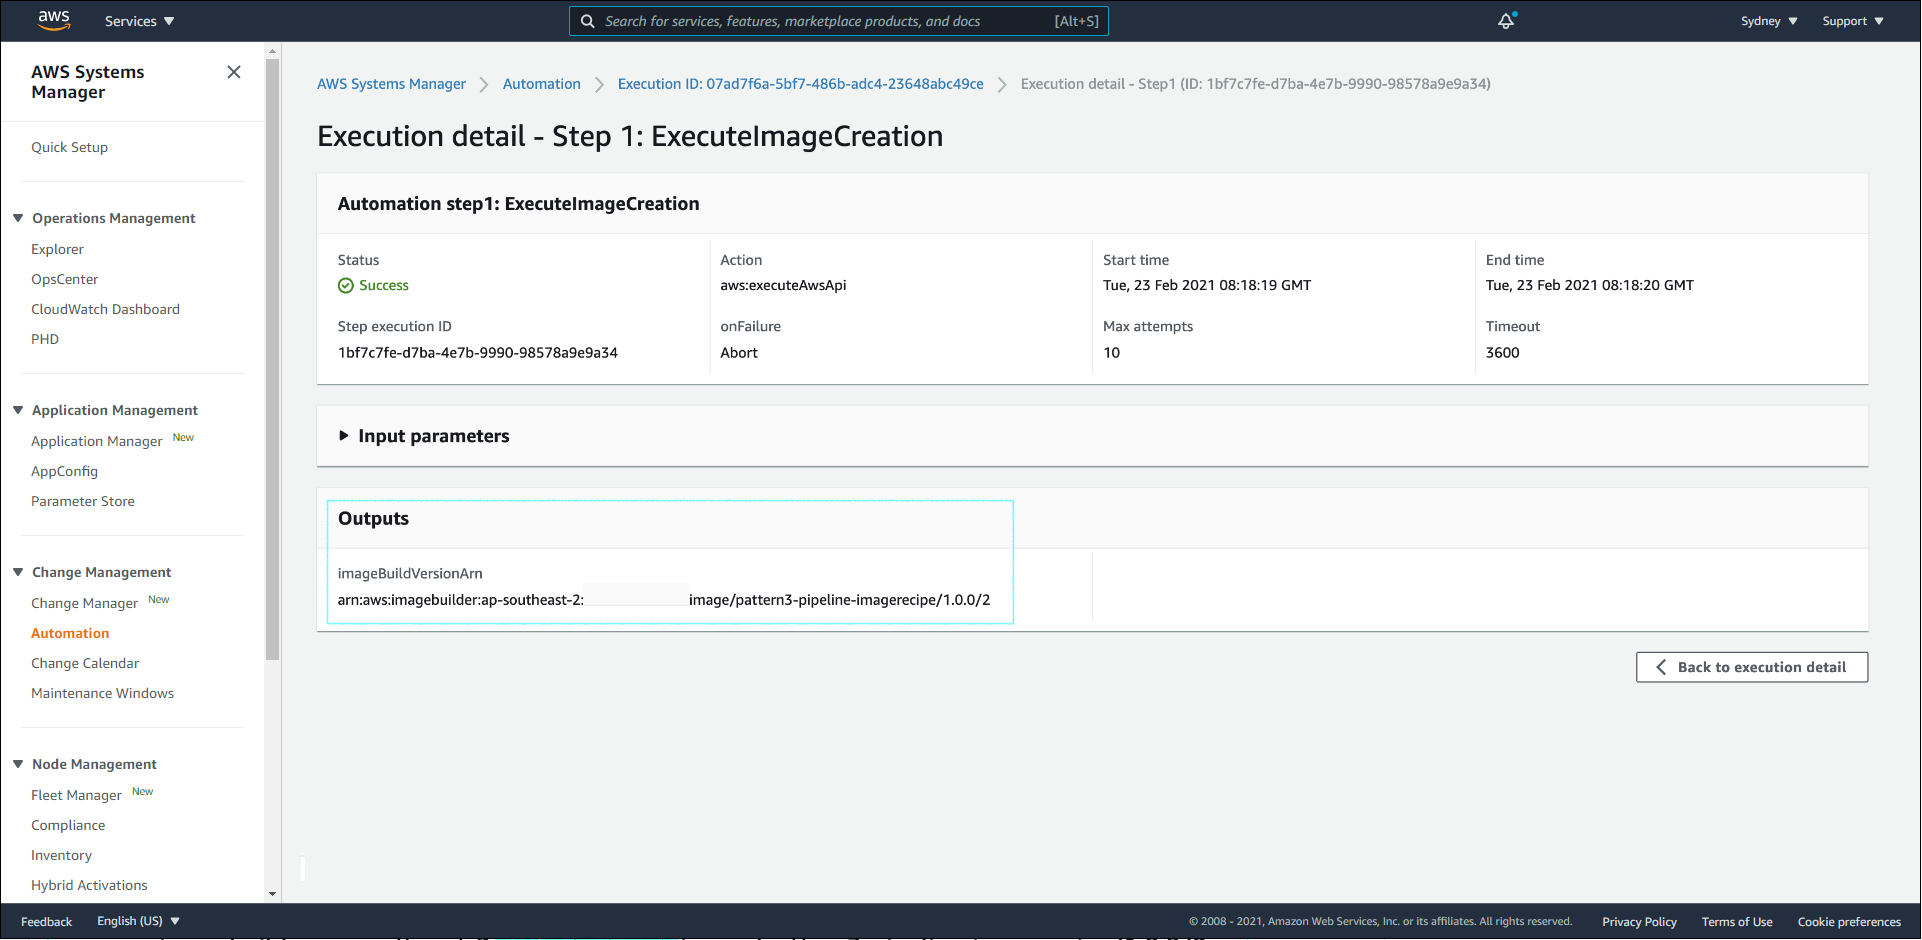Open the Services menu
The height and width of the screenshot is (940, 1922).
pos(139,21)
